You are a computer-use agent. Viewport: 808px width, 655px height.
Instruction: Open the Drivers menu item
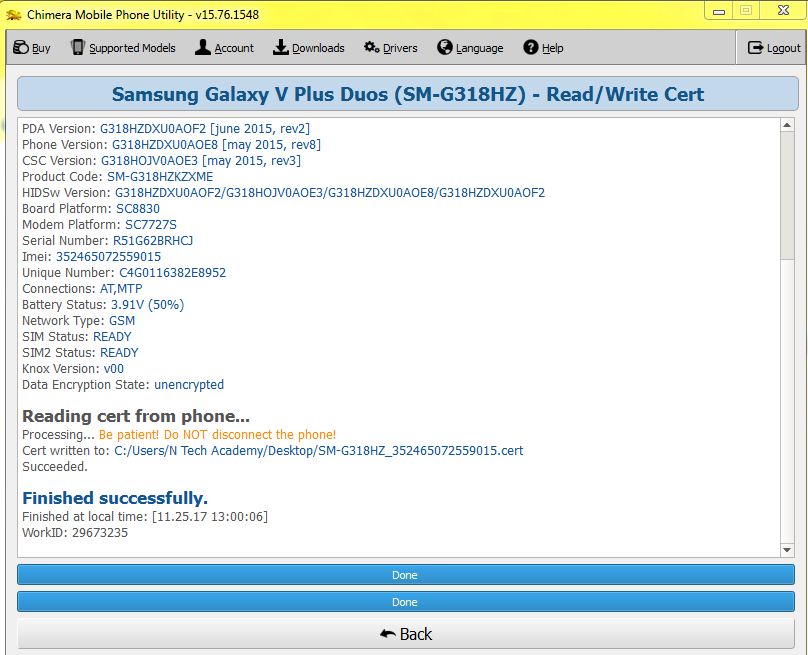pos(400,48)
